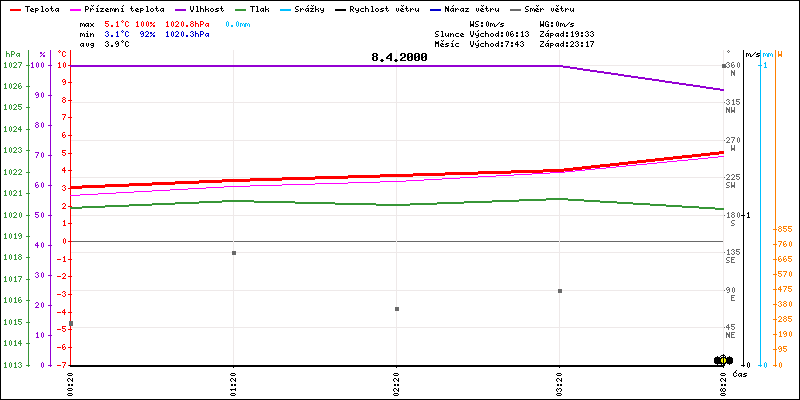Click the hPa pressure axis label
The width and height of the screenshot is (800, 400).
[12, 54]
